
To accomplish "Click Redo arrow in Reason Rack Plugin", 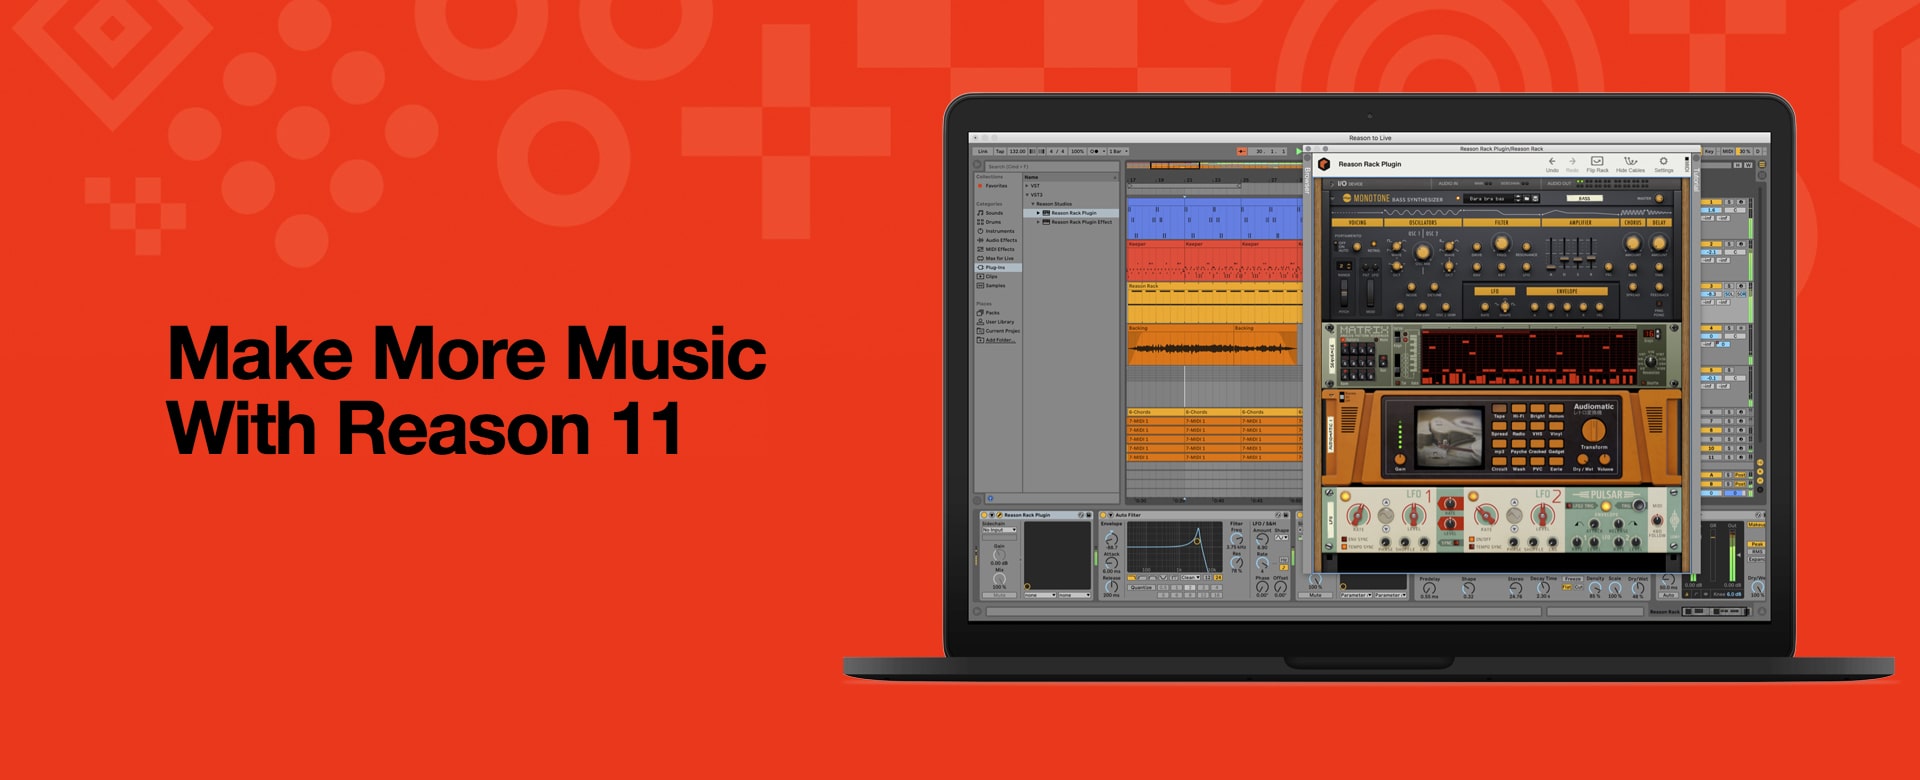I will click(1572, 161).
